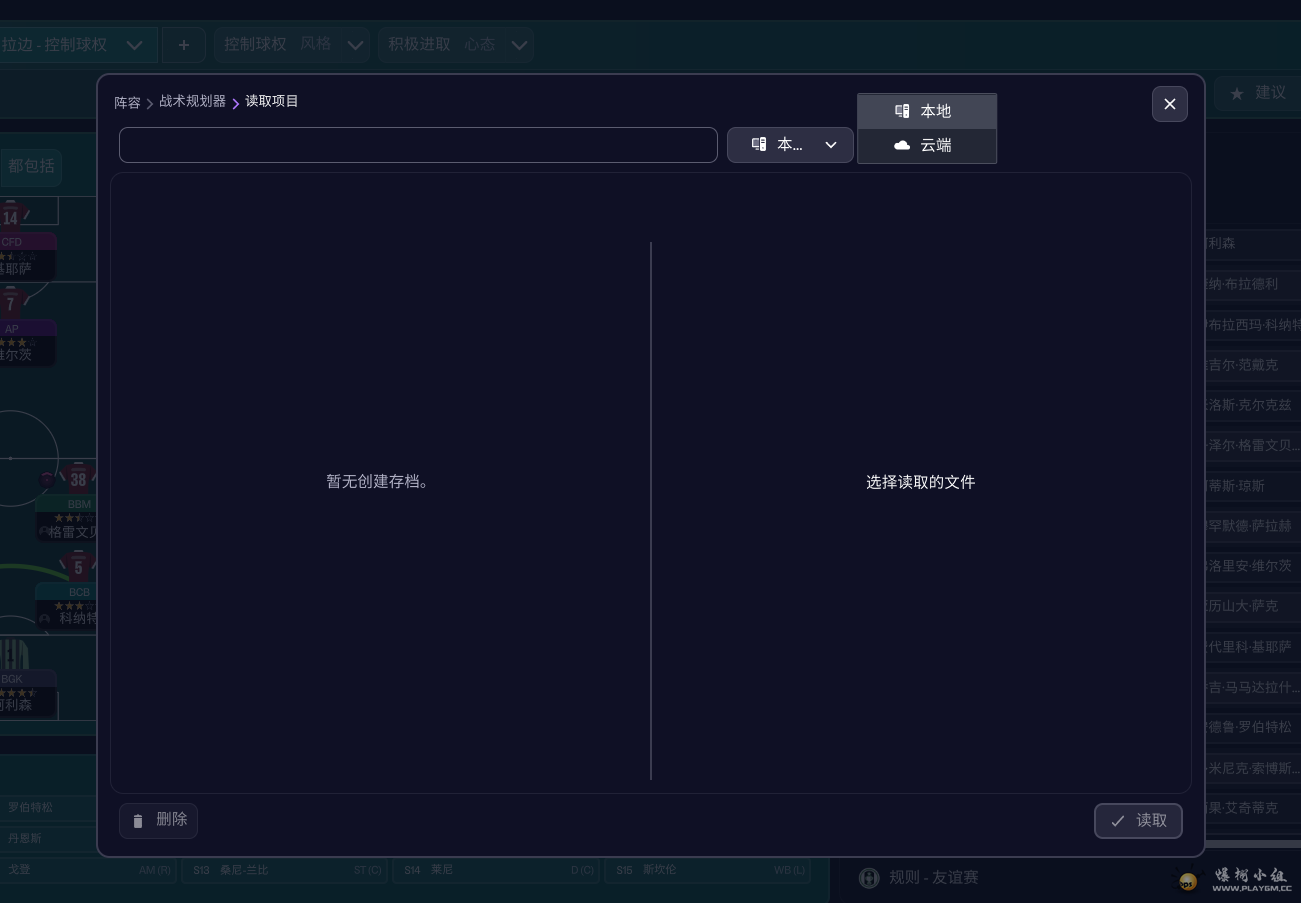Open the 爆棚小组 logo in the corner

point(1188,881)
